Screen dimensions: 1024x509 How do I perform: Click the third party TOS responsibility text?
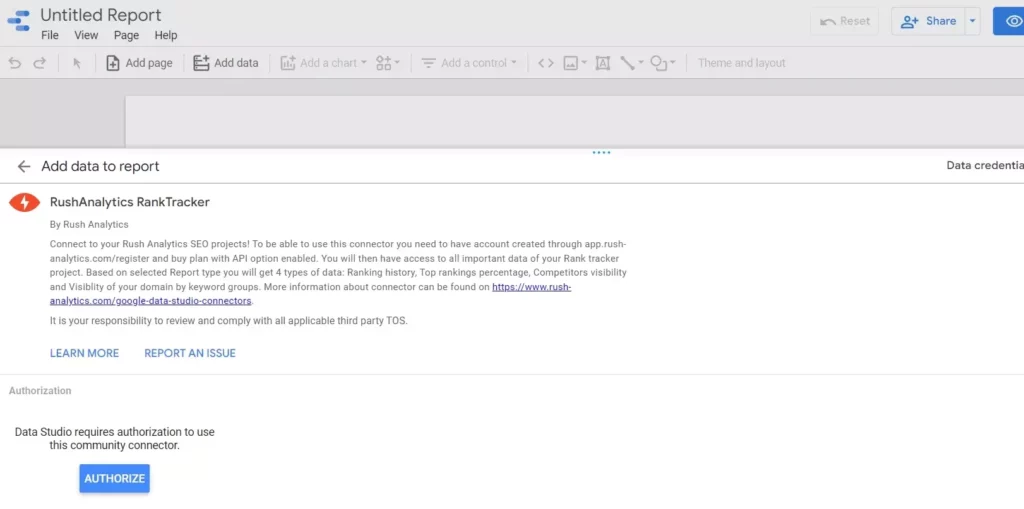[229, 321]
